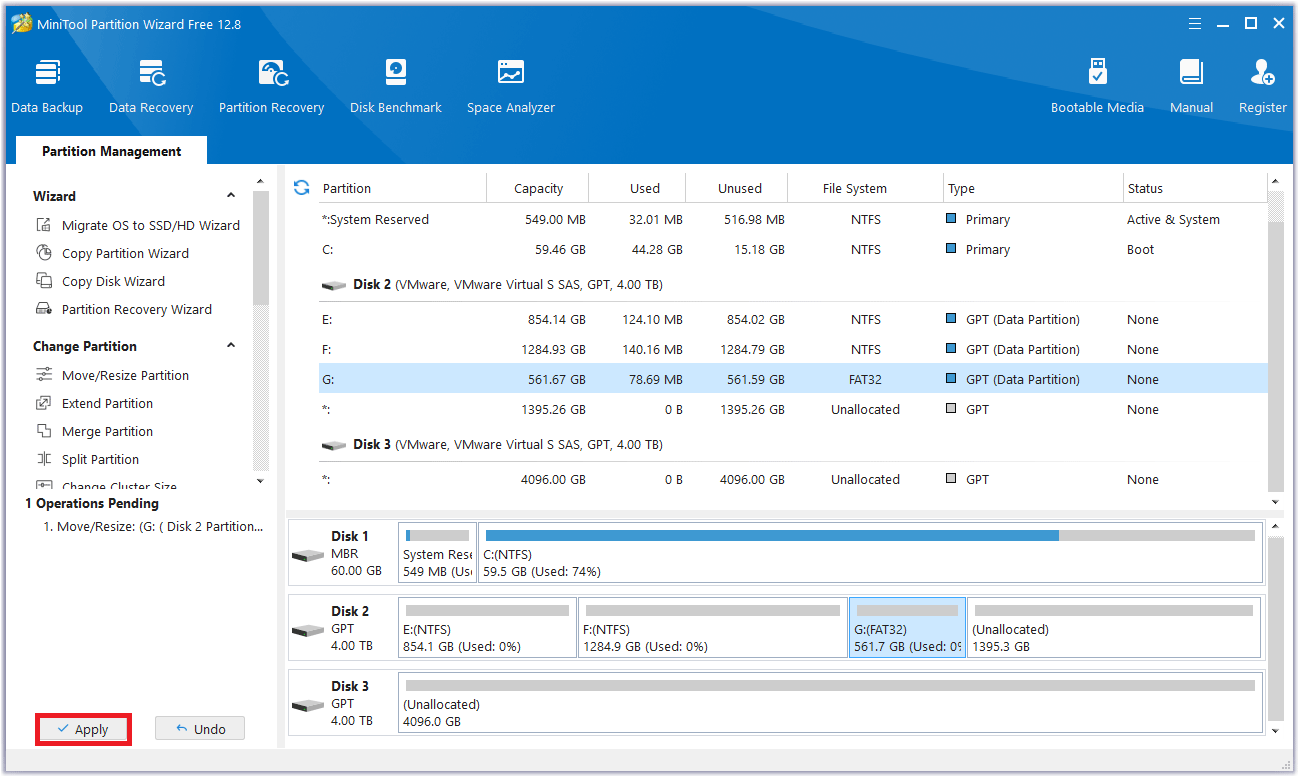This screenshot has width=1298, height=776.
Task: Sort by Capacity column header
Action: point(538,188)
